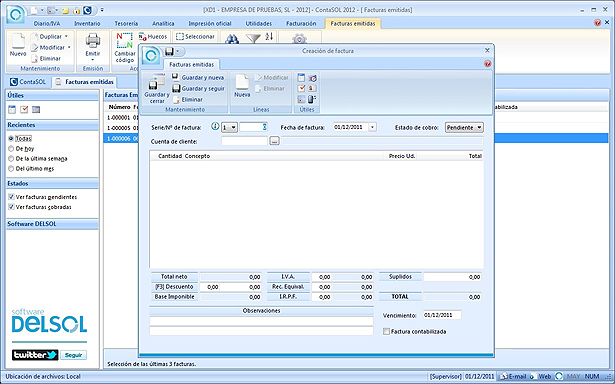Click Cuenta de cliente input field

(x=244, y=141)
